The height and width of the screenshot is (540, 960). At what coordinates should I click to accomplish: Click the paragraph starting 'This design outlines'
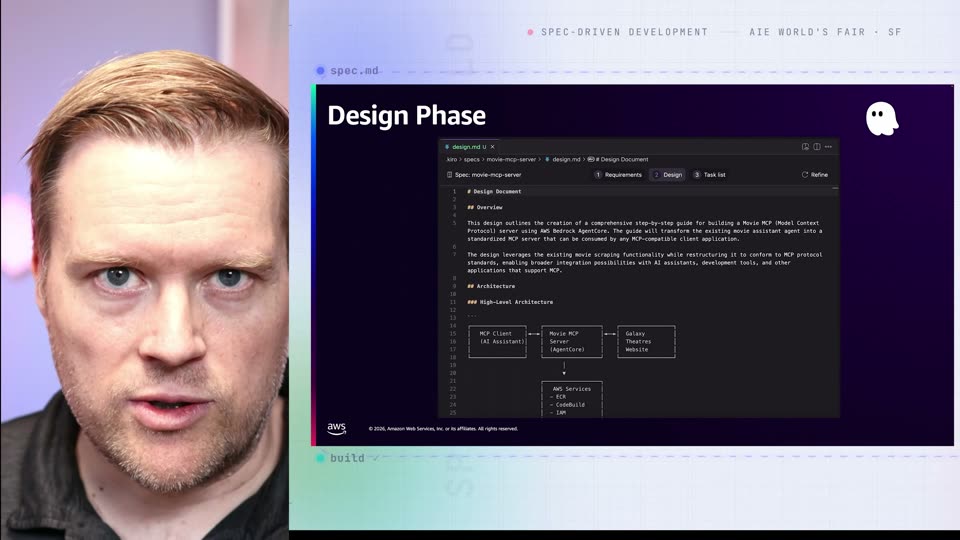pyautogui.click(x=645, y=231)
